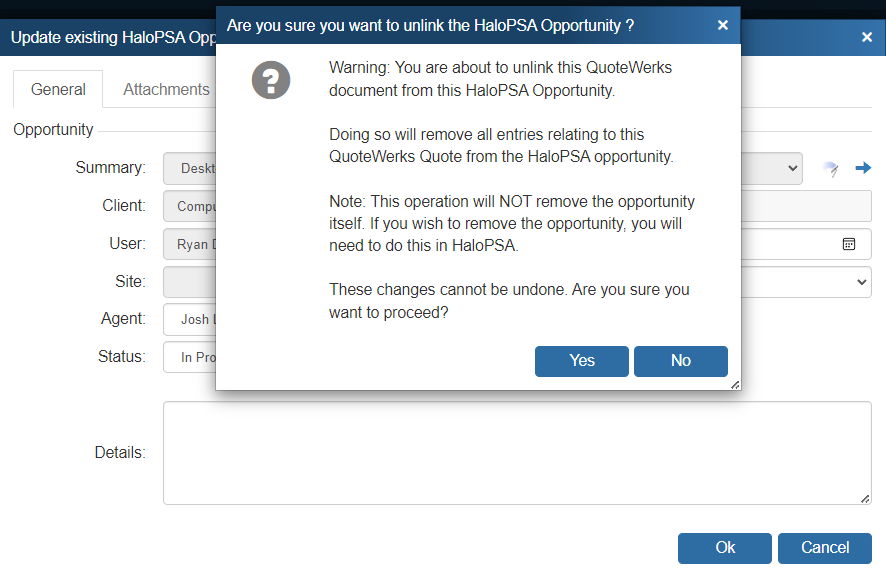Expand the Site dropdown arrow

tap(863, 282)
